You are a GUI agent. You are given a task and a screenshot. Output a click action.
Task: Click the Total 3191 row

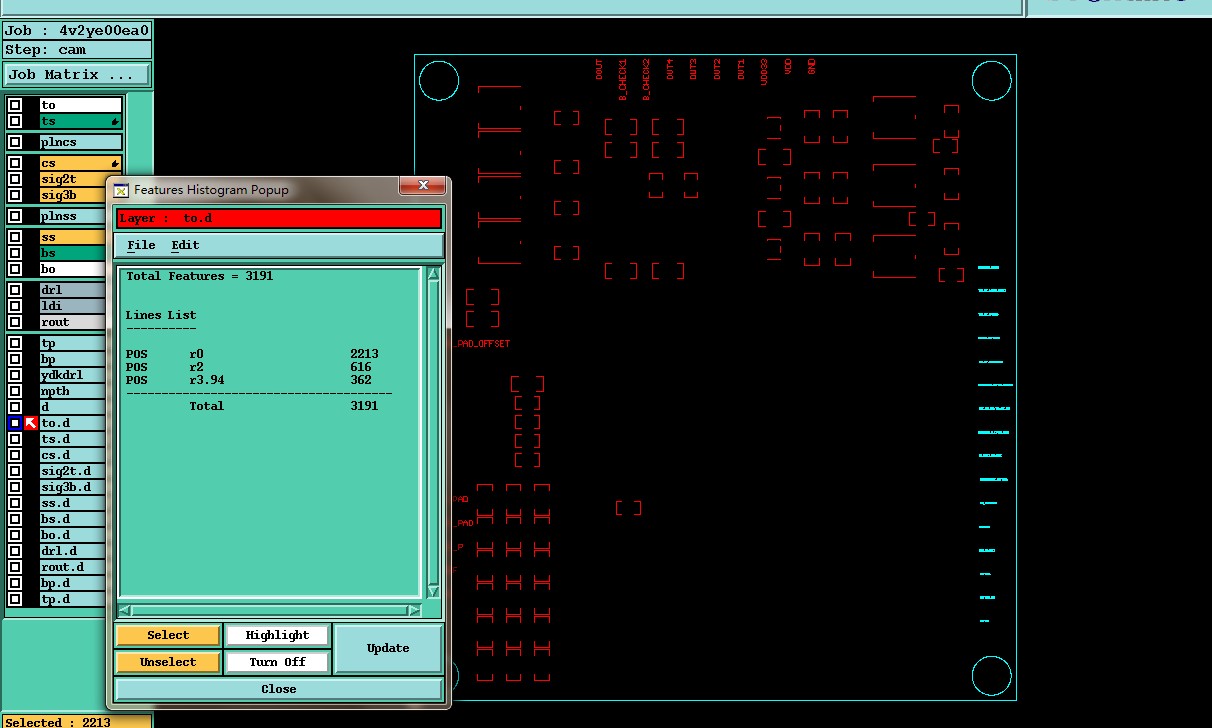click(x=284, y=406)
